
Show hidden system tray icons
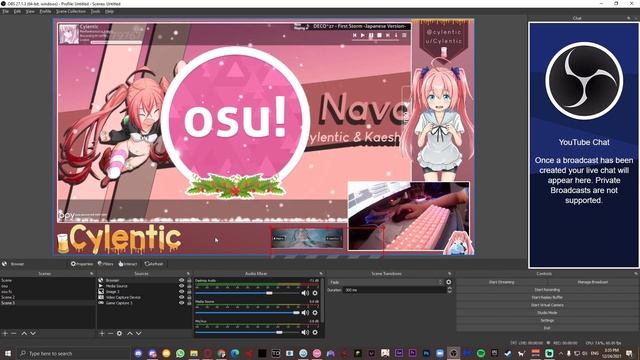coord(560,353)
